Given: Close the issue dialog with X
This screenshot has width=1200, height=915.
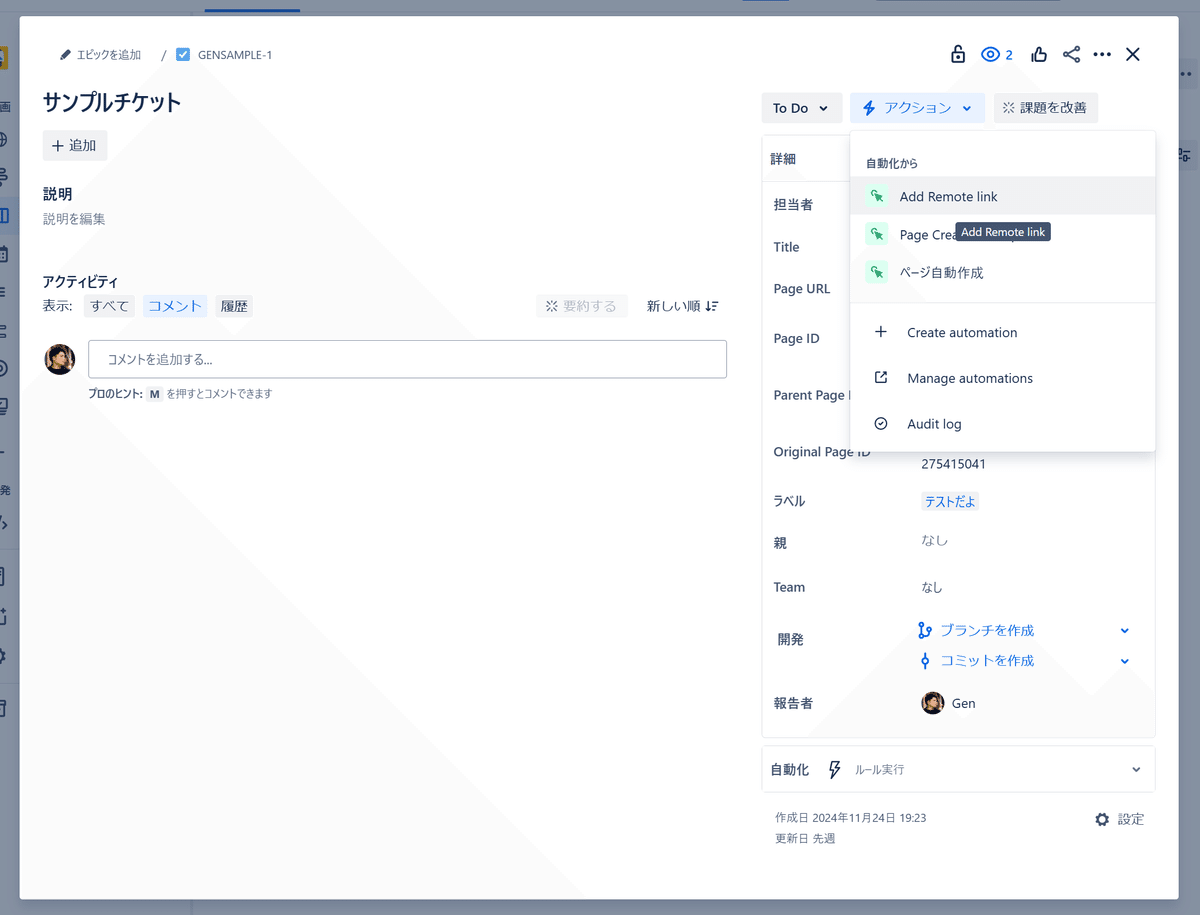Looking at the screenshot, I should pyautogui.click(x=1133, y=54).
